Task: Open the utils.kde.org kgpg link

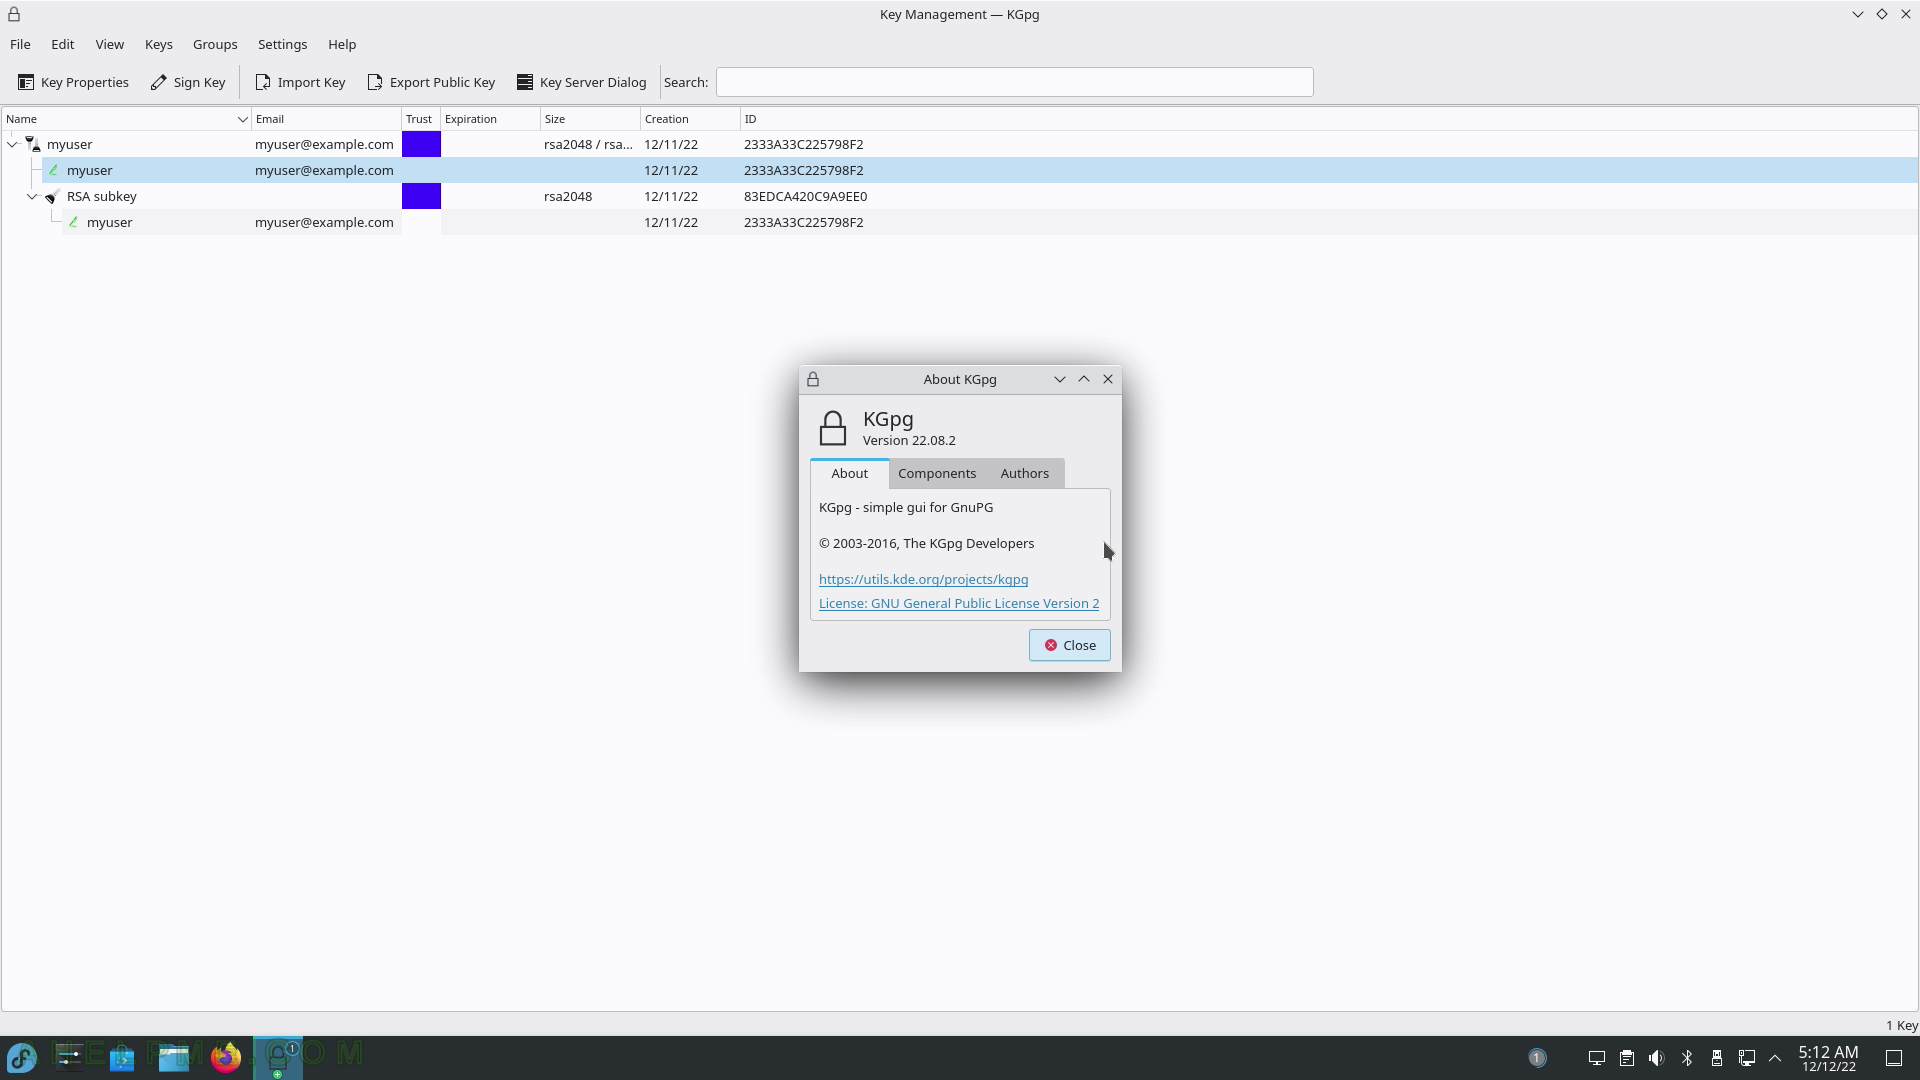Action: (x=923, y=579)
